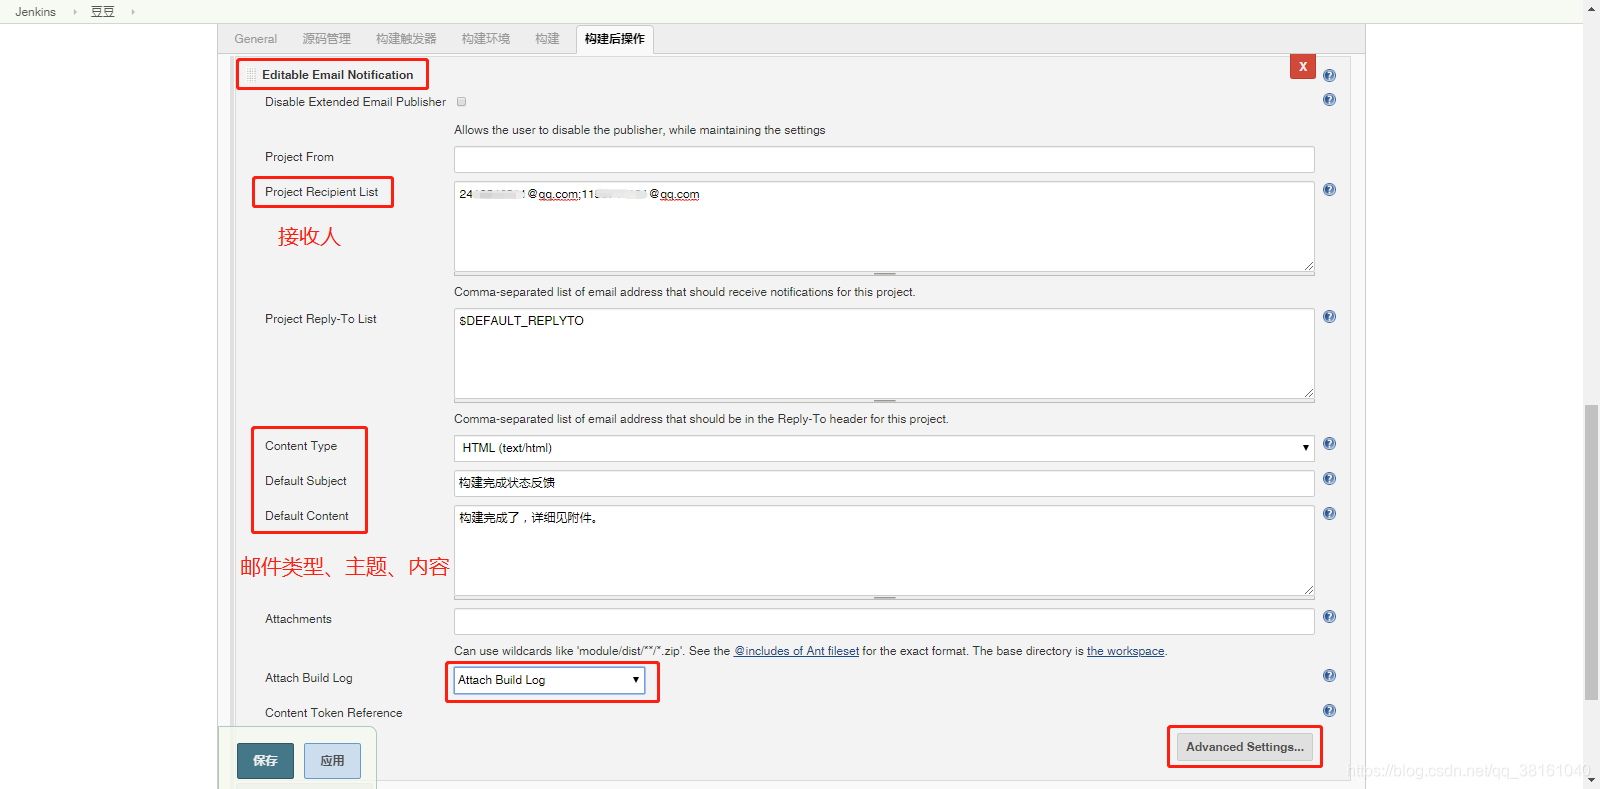Screen dimensions: 1600x789
Task: Click the Content Token Reference label
Action: pos(334,713)
